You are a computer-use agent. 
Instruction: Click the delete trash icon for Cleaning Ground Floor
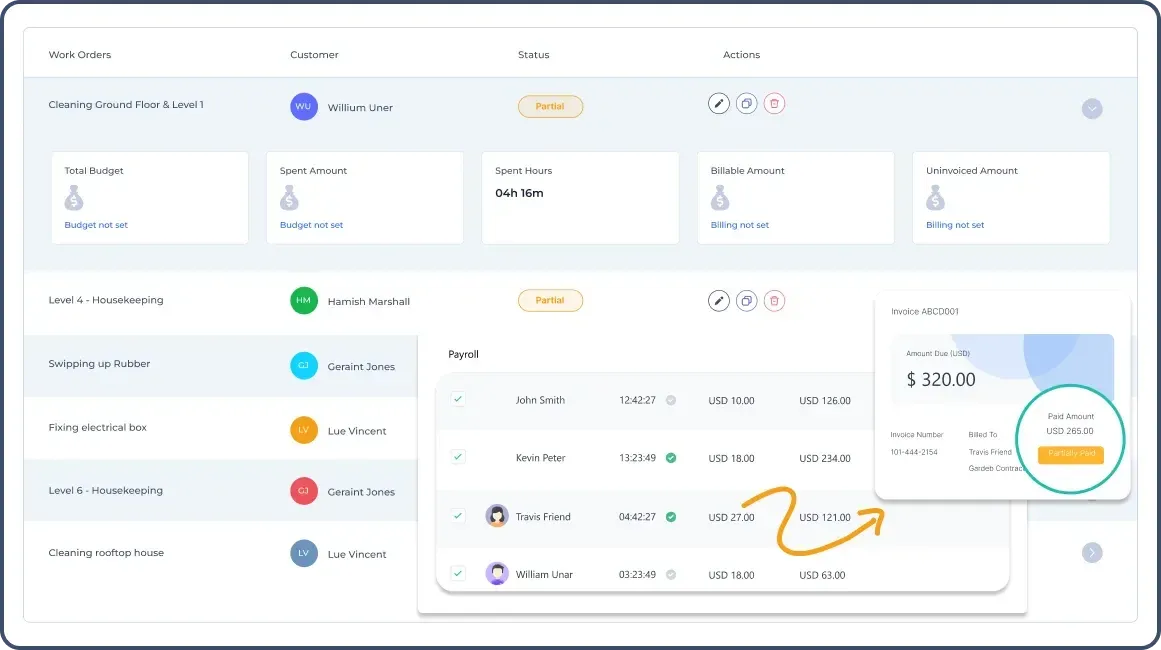click(x=775, y=102)
